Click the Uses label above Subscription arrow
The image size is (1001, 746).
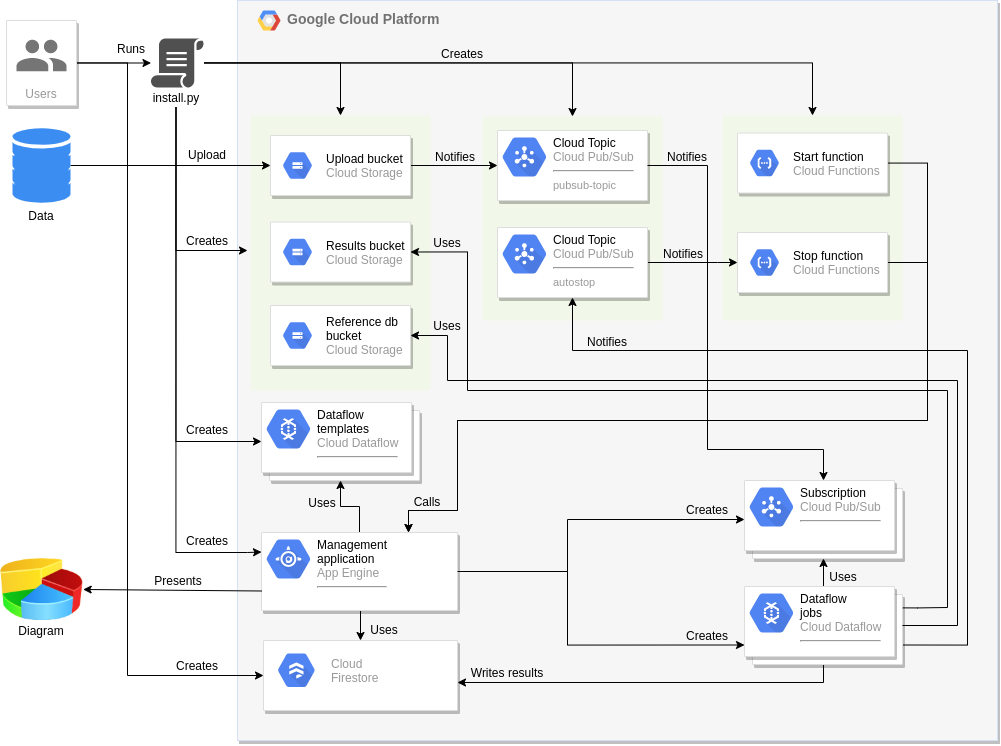pyautogui.click(x=843, y=577)
